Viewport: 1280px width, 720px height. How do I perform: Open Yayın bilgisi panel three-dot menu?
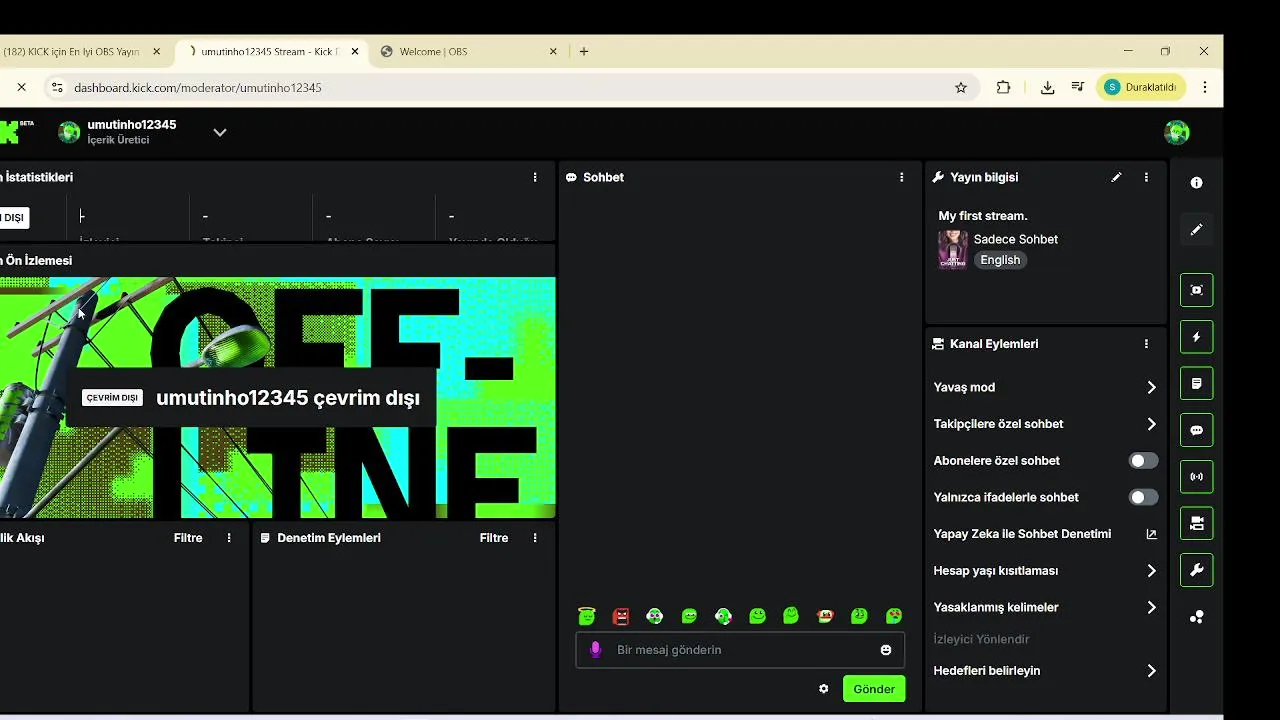click(x=1146, y=177)
